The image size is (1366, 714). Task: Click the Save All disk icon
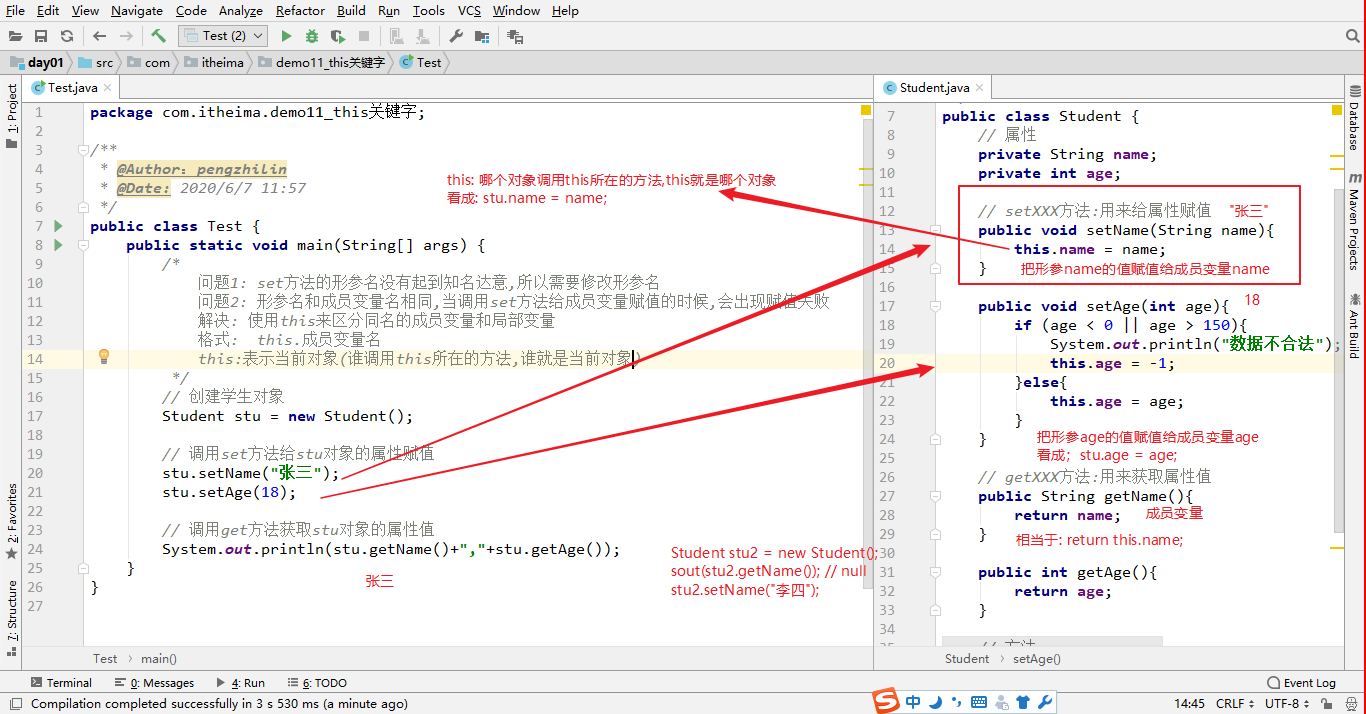pyautogui.click(x=41, y=36)
